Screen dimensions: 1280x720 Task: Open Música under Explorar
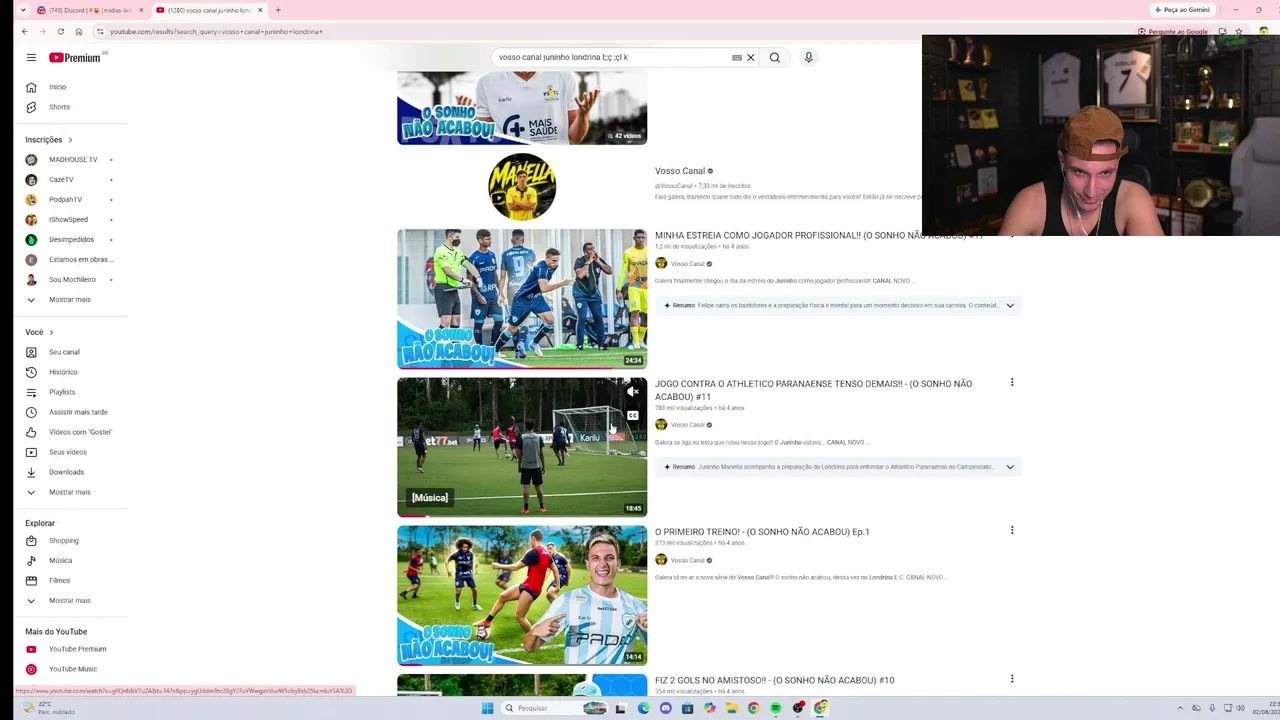pos(60,561)
